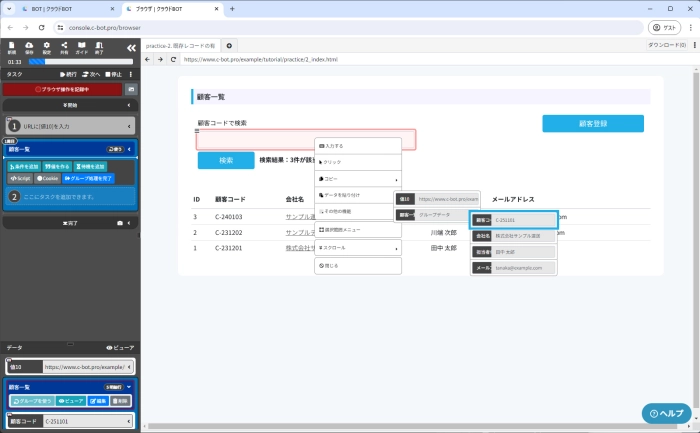Click the 終了 exit icon

click(98, 47)
